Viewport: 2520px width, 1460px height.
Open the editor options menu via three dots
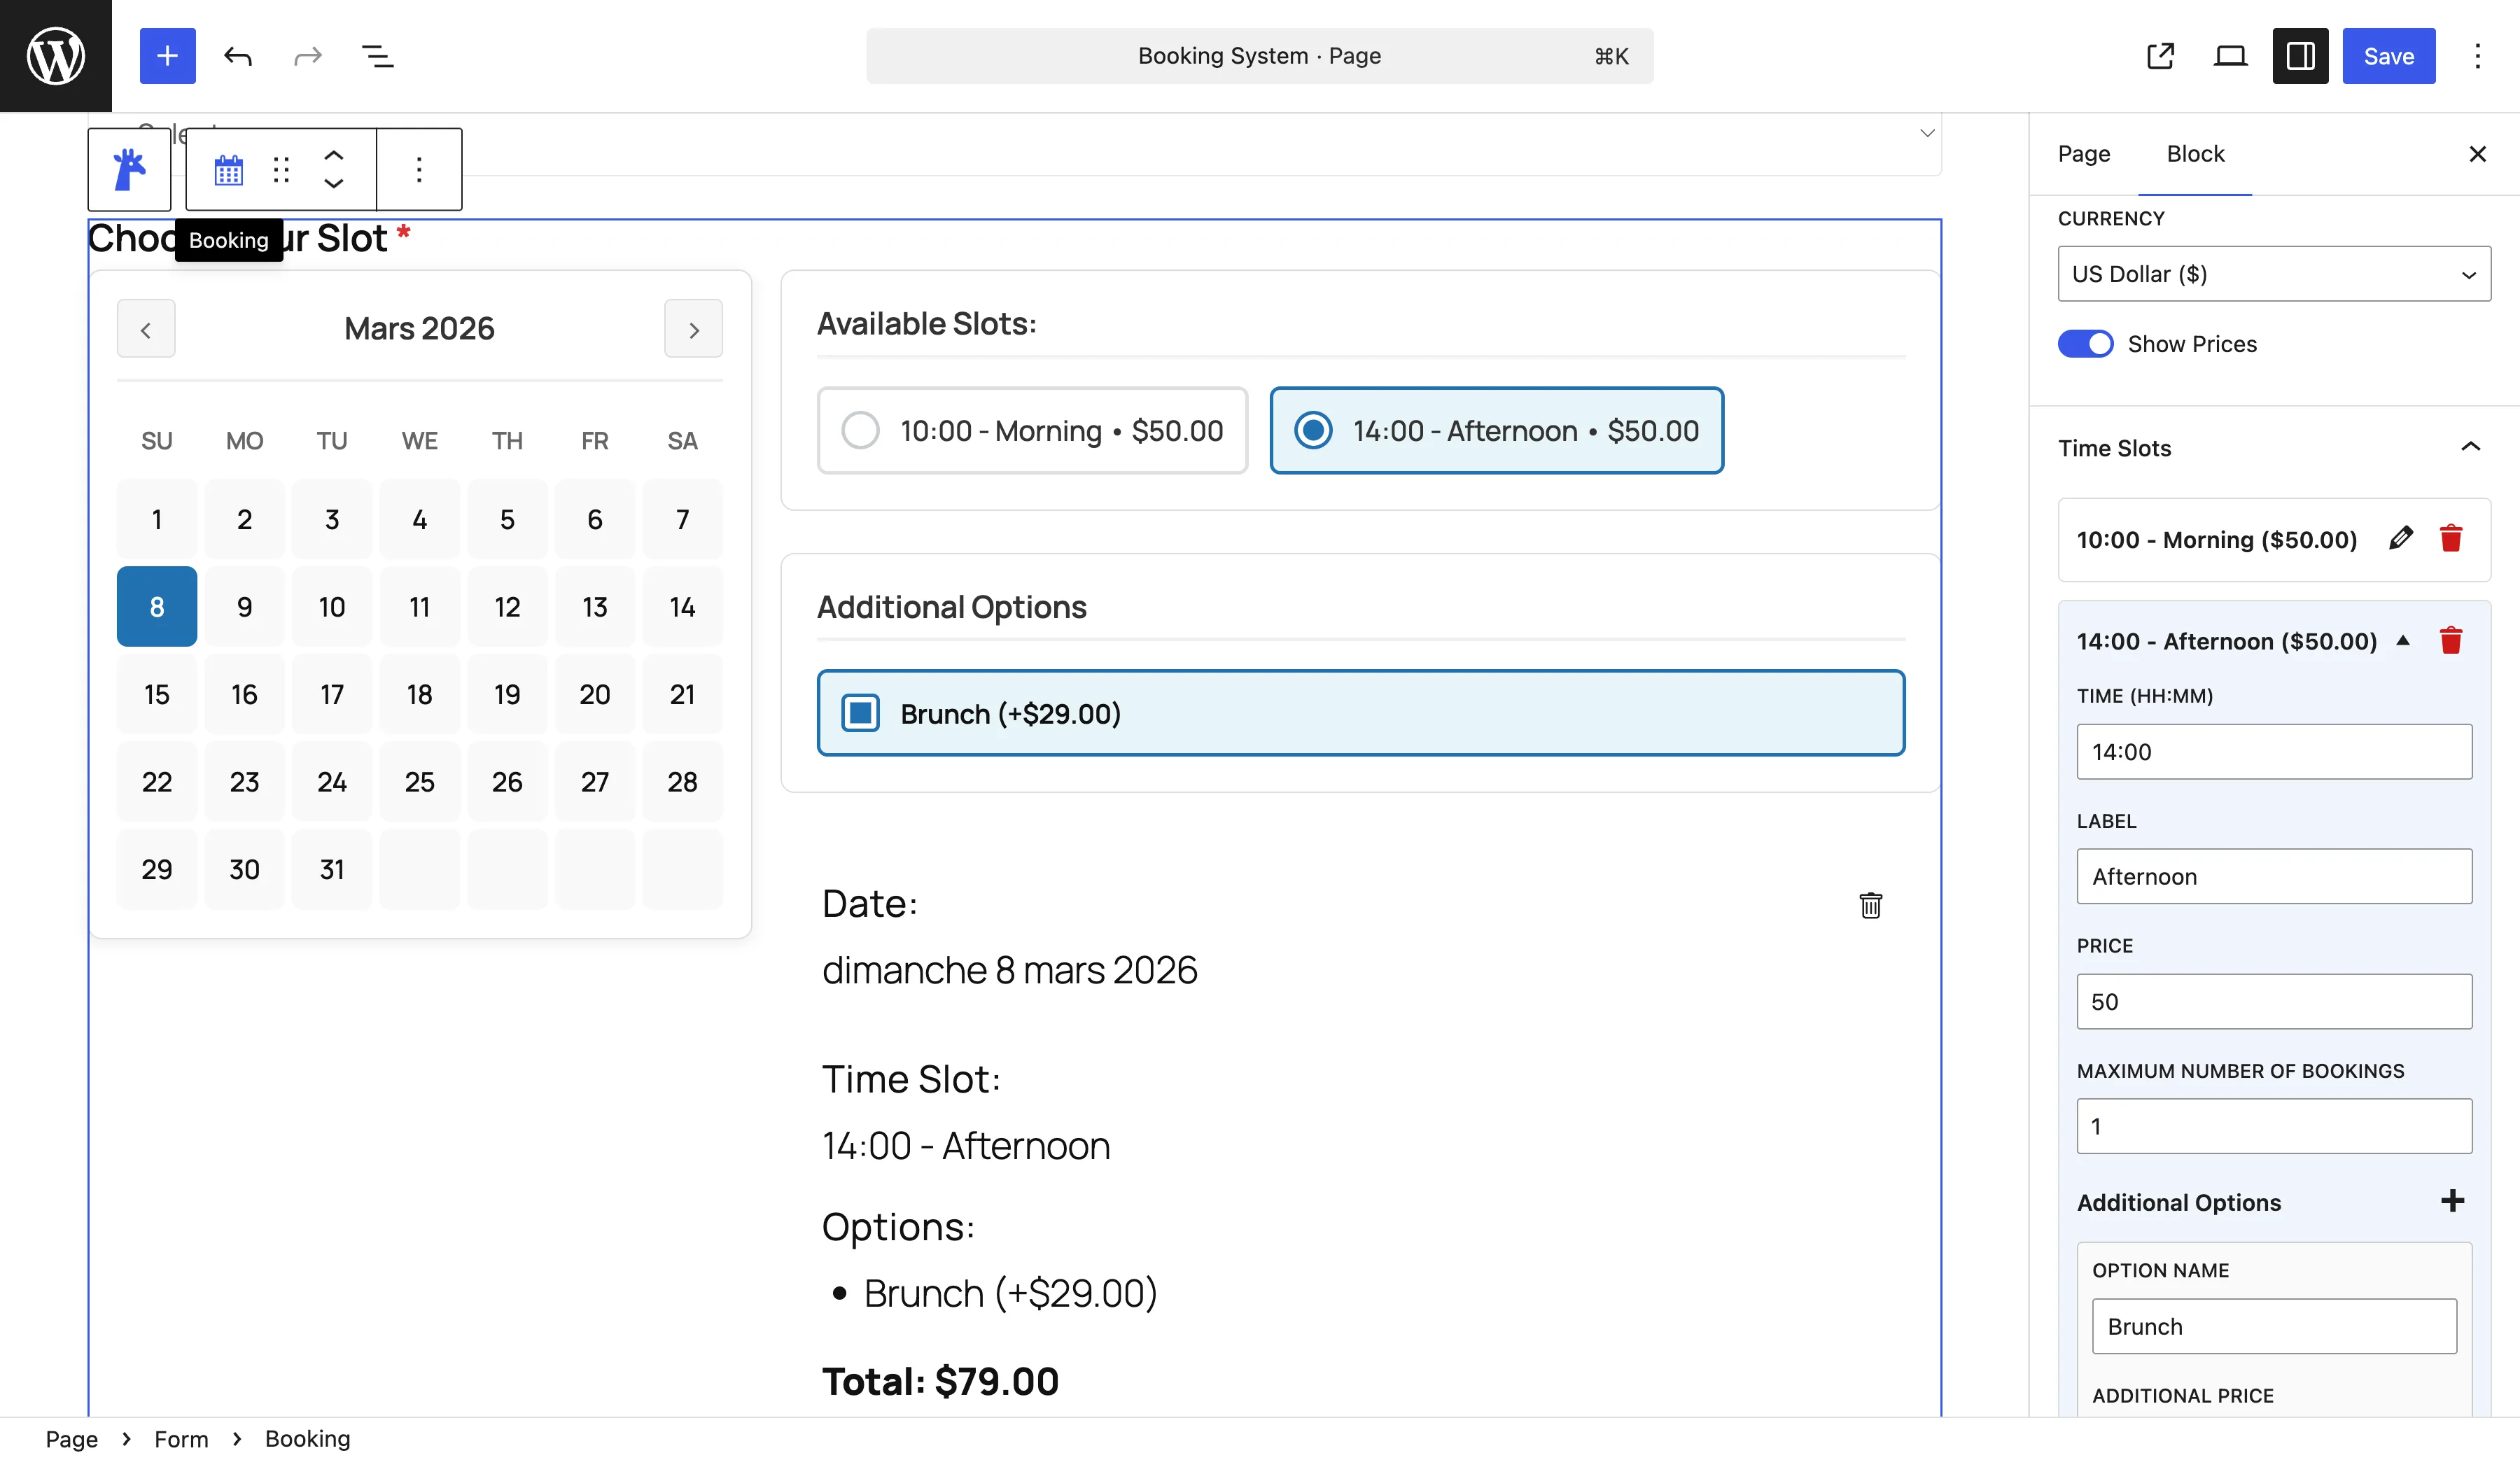pyautogui.click(x=2477, y=56)
